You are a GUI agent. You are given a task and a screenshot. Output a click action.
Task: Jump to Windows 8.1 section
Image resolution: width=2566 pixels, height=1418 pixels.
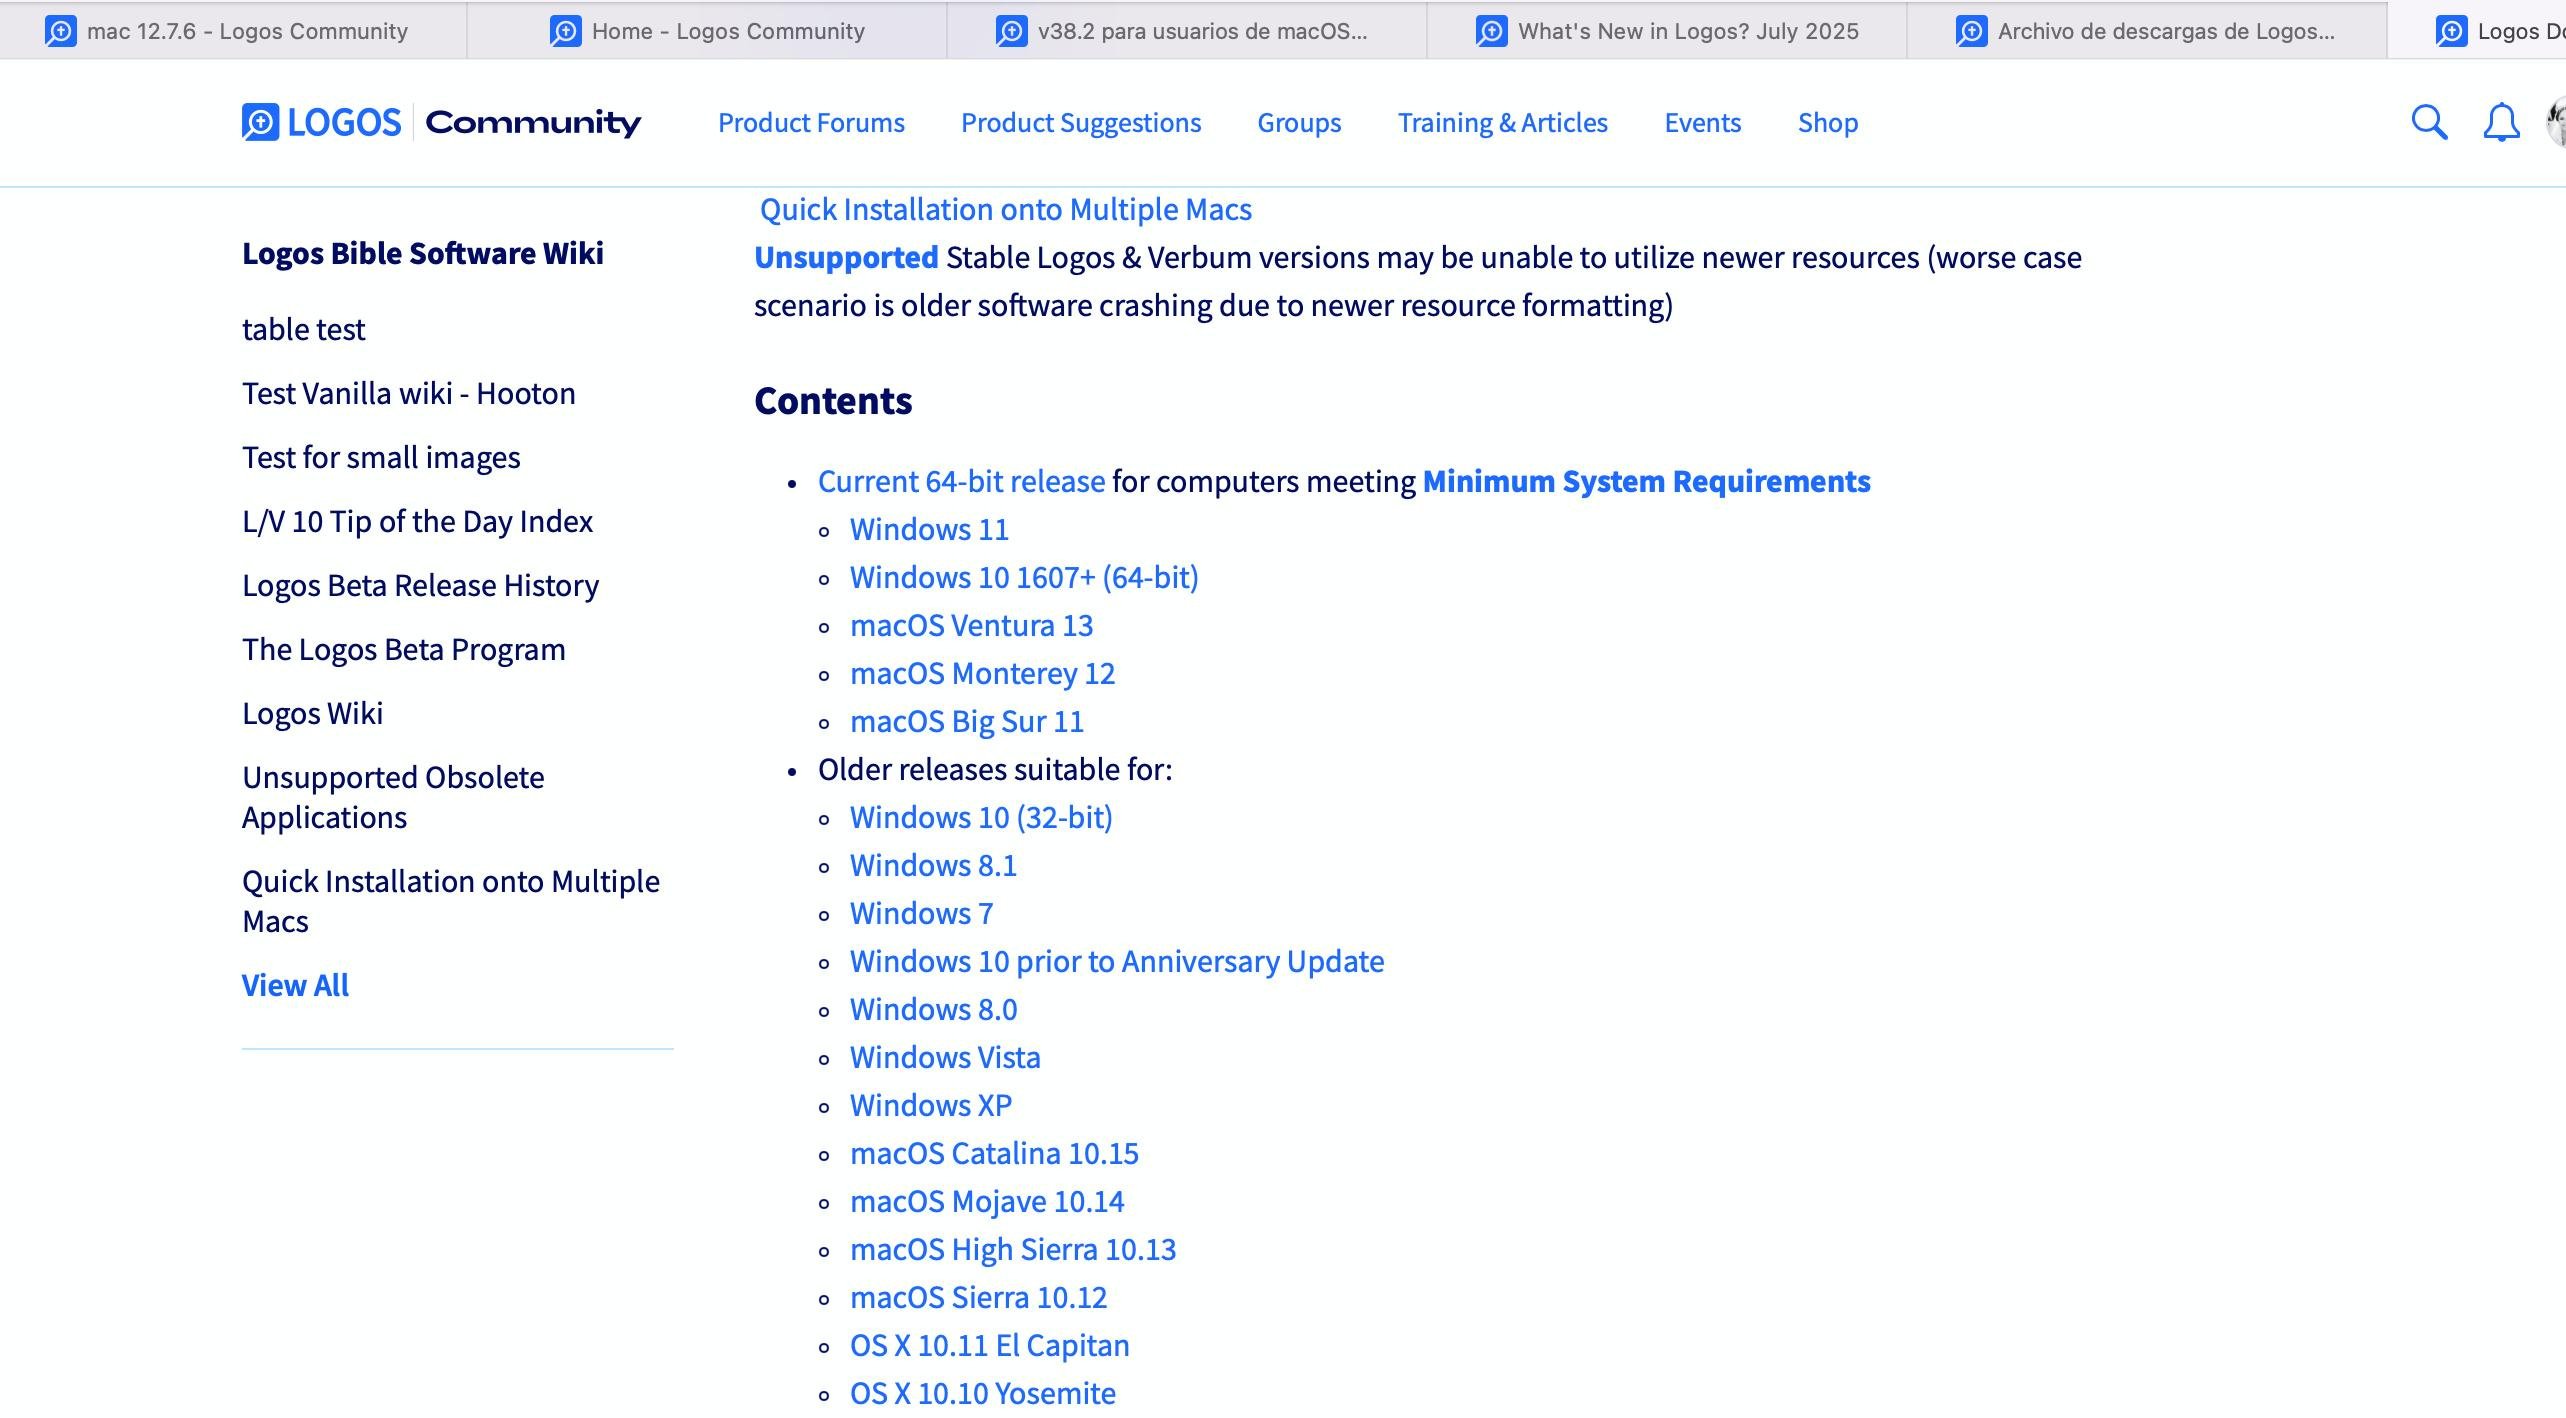933,865
